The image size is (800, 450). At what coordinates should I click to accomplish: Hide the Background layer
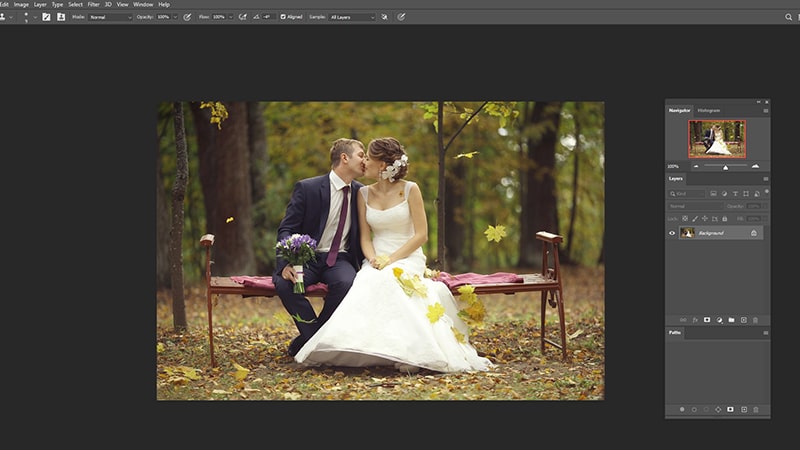pos(672,233)
